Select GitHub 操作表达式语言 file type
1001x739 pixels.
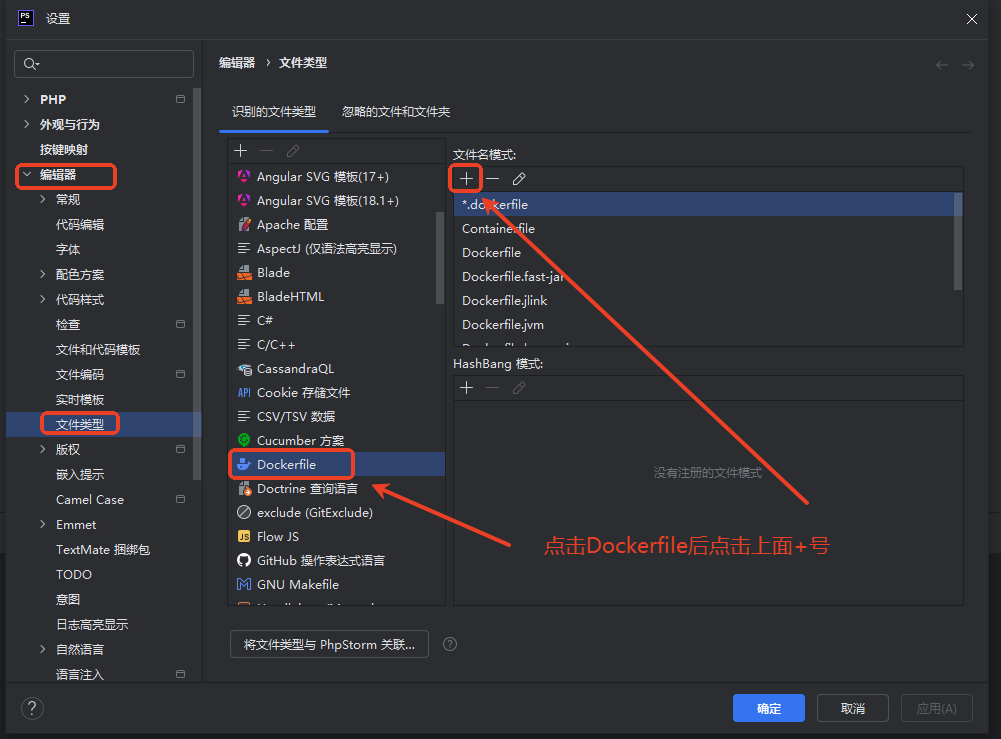[x=320, y=560]
